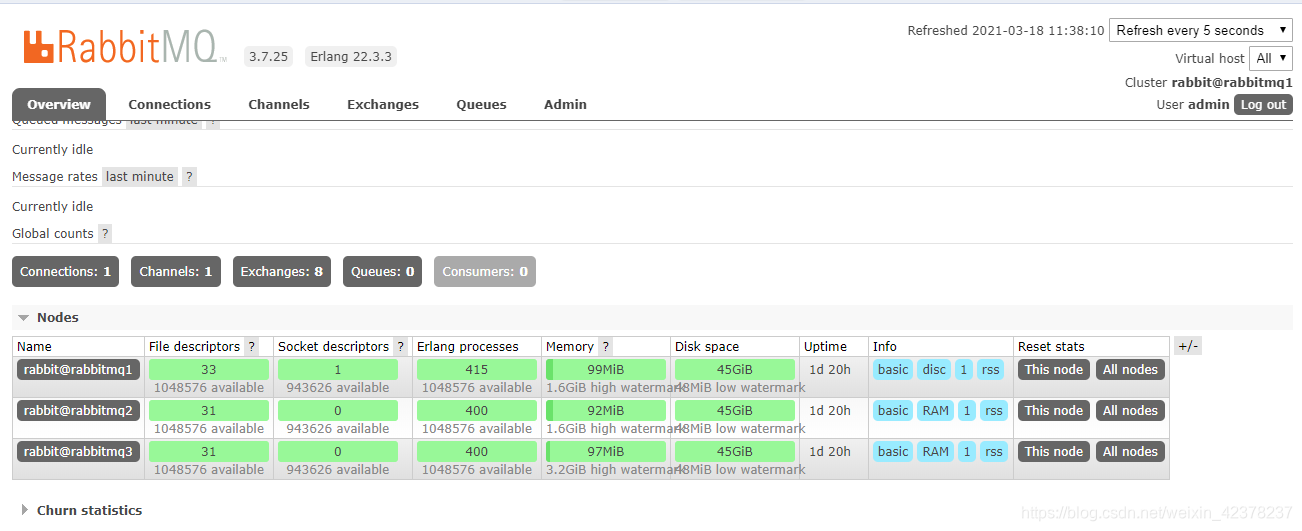Click the basic tag for rabbitmq2
This screenshot has width=1302, height=531.
pos(893,410)
